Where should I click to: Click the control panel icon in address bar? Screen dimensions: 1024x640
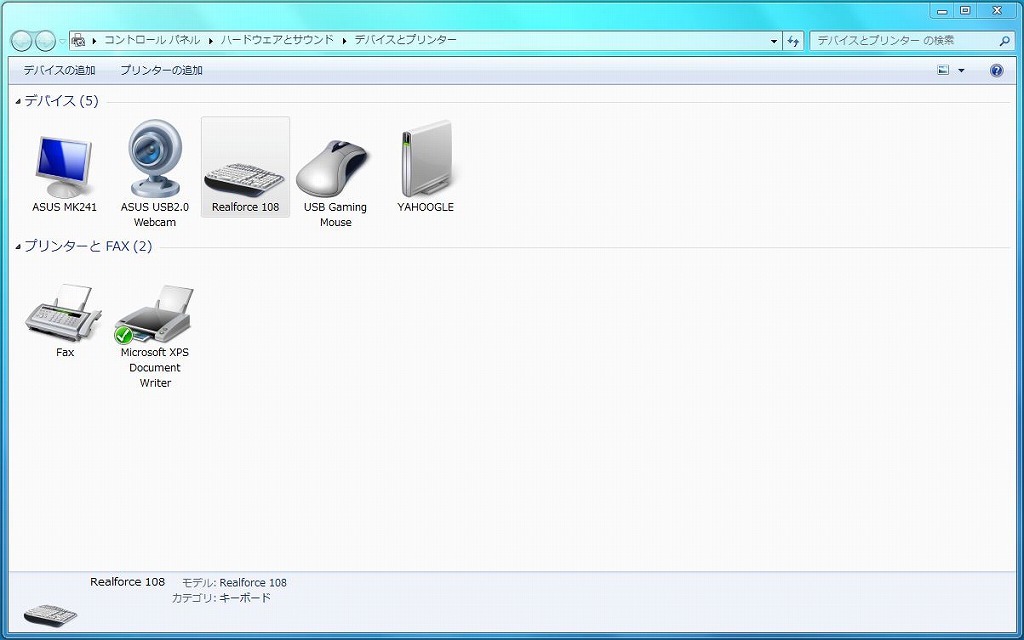78,40
